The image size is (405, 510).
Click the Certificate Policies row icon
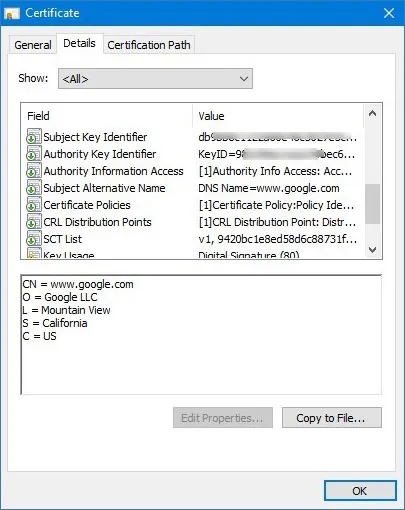click(34, 205)
